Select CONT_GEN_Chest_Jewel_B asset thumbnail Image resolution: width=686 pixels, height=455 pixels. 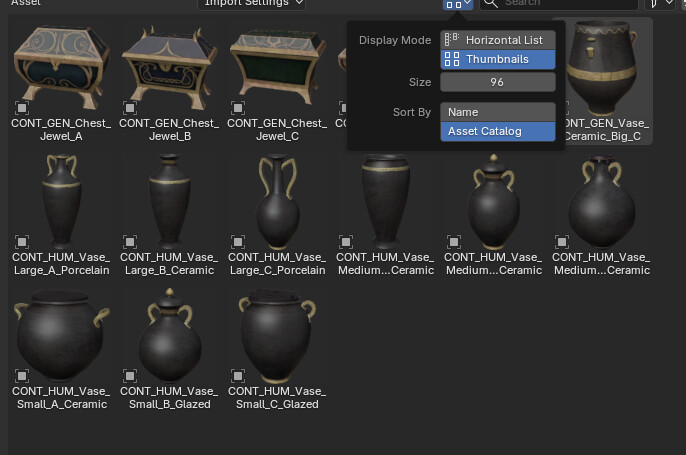coord(169,81)
